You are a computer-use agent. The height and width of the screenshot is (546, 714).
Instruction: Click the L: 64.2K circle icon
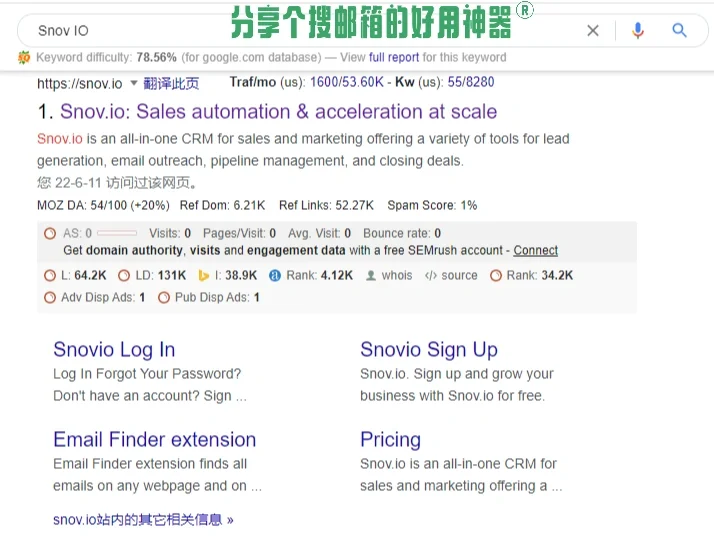(x=50, y=276)
